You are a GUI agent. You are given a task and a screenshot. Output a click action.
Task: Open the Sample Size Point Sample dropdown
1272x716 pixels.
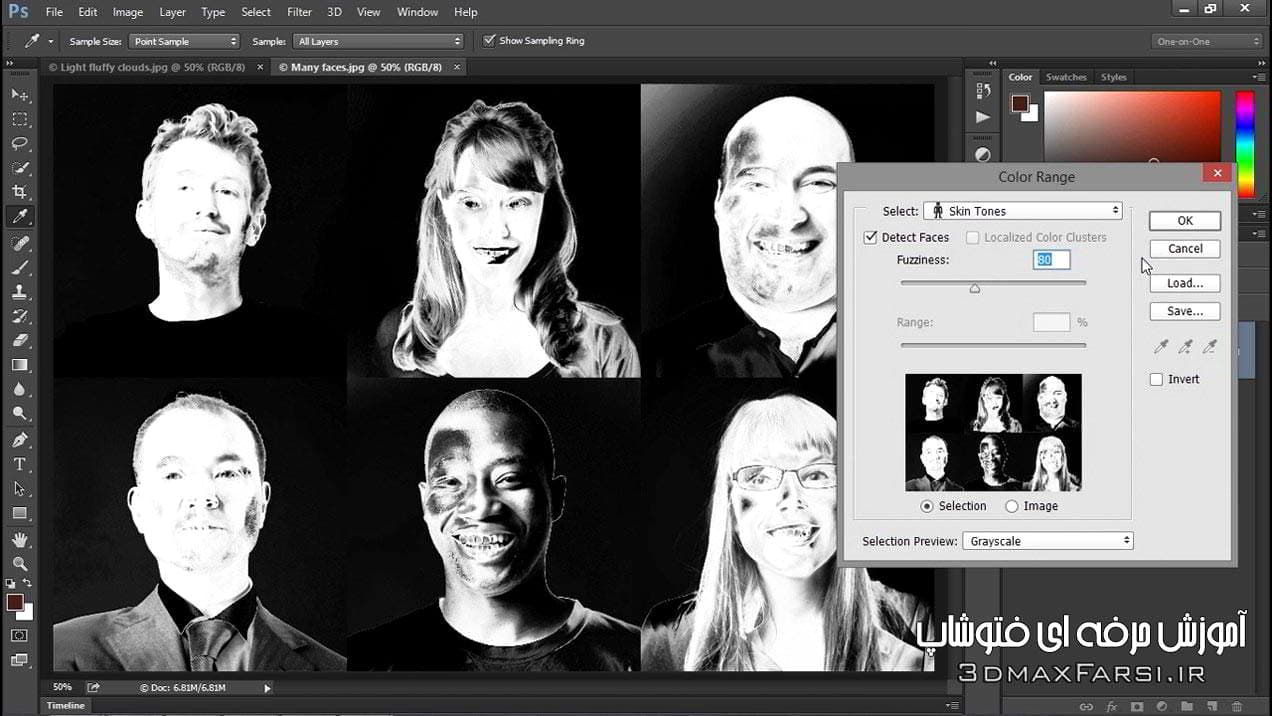click(184, 41)
